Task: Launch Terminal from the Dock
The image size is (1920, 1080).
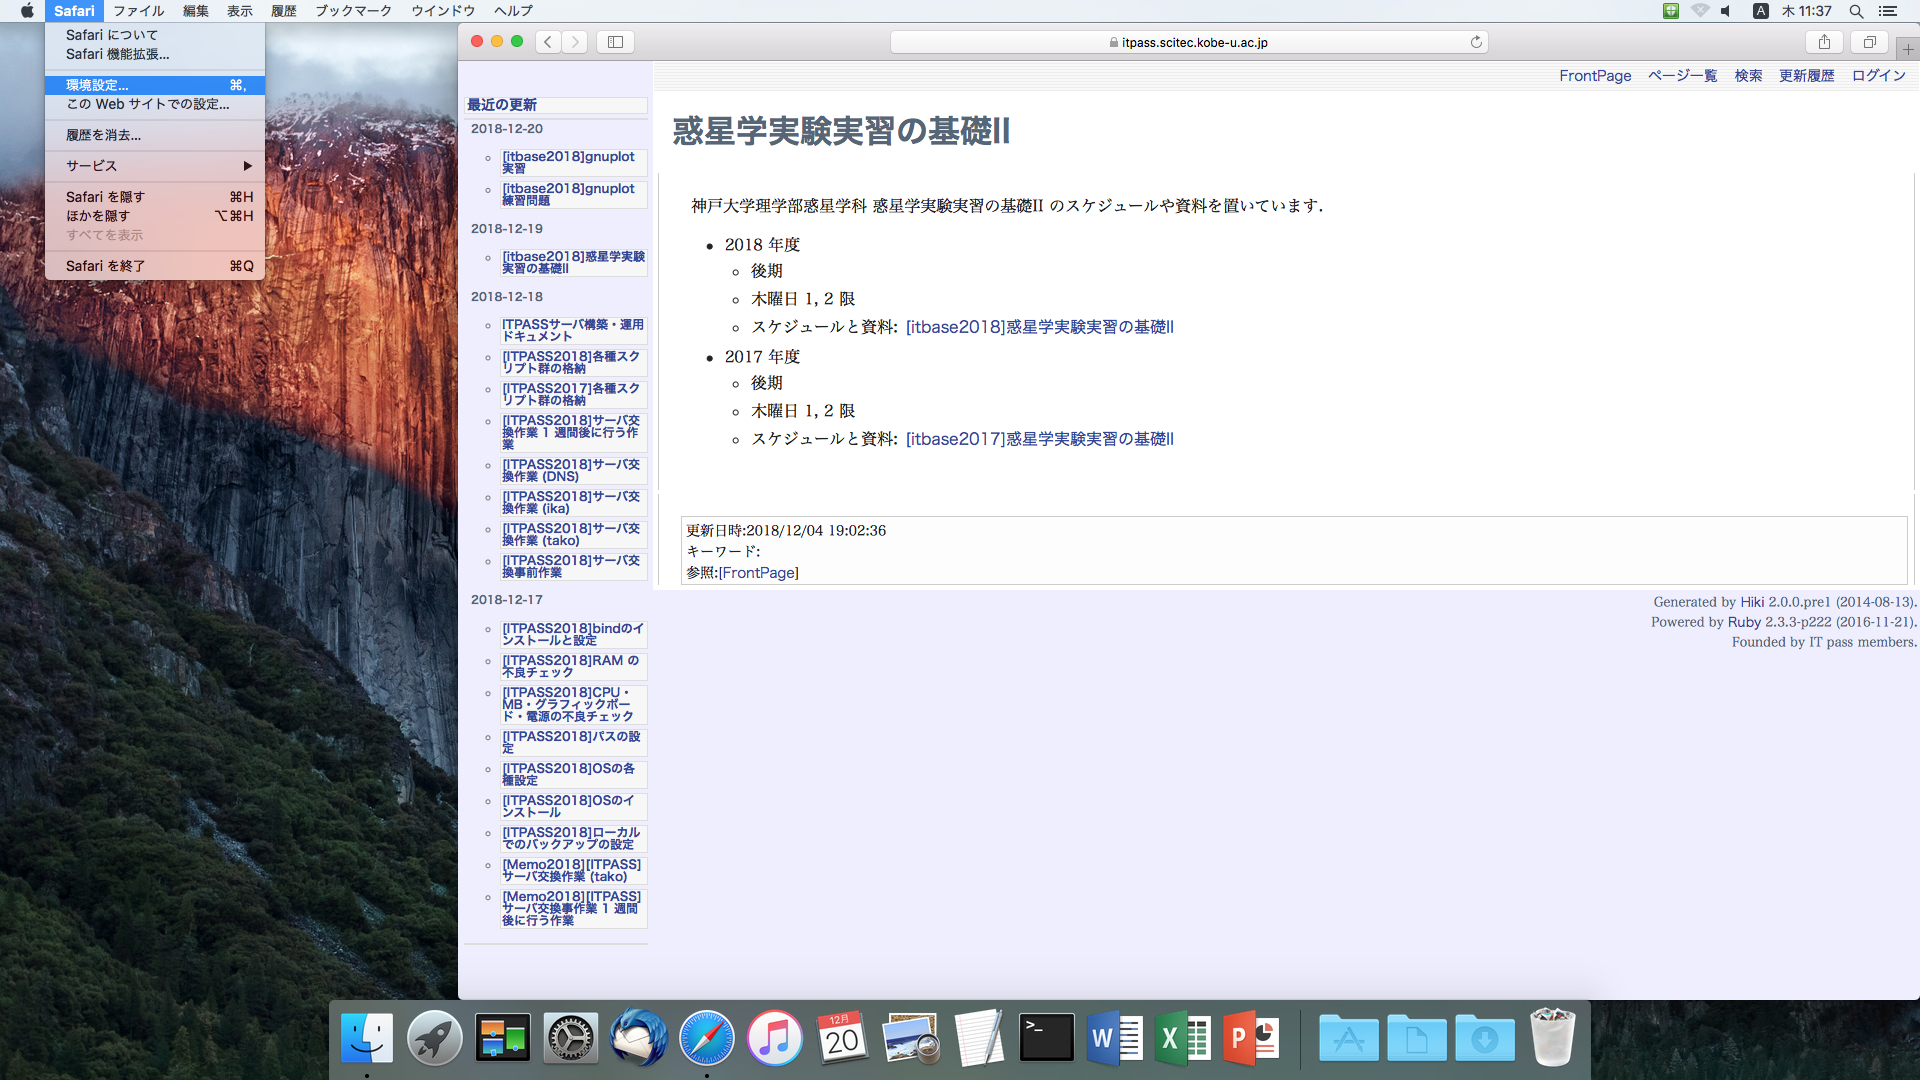Action: (1046, 1038)
